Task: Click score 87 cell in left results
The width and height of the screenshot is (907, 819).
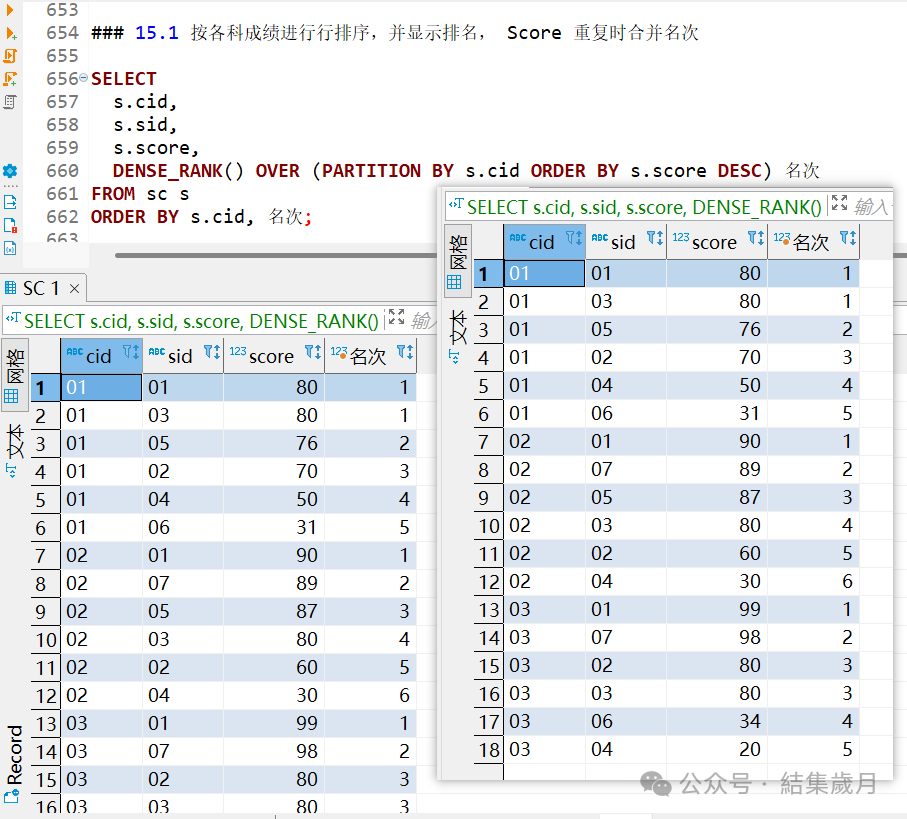Action: pos(274,611)
